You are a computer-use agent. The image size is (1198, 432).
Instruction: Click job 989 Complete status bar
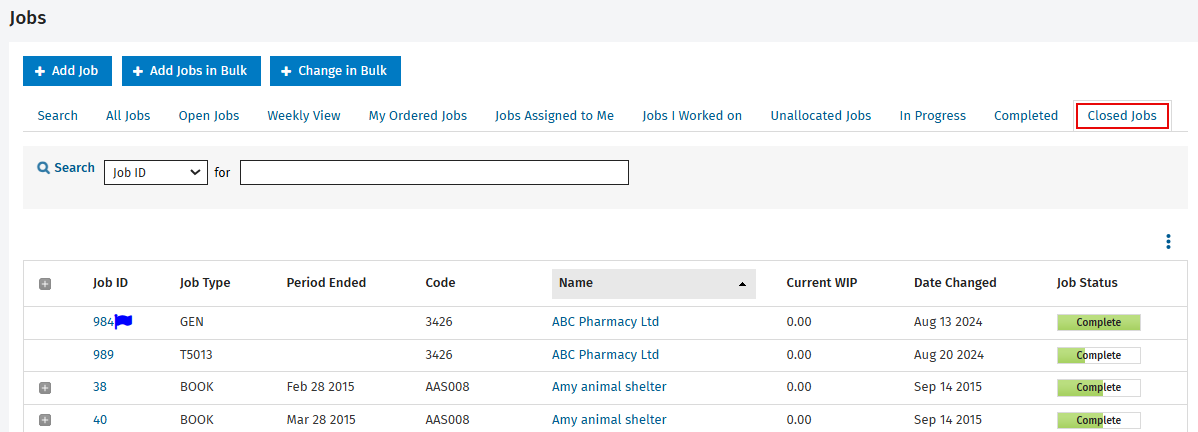pos(1099,356)
